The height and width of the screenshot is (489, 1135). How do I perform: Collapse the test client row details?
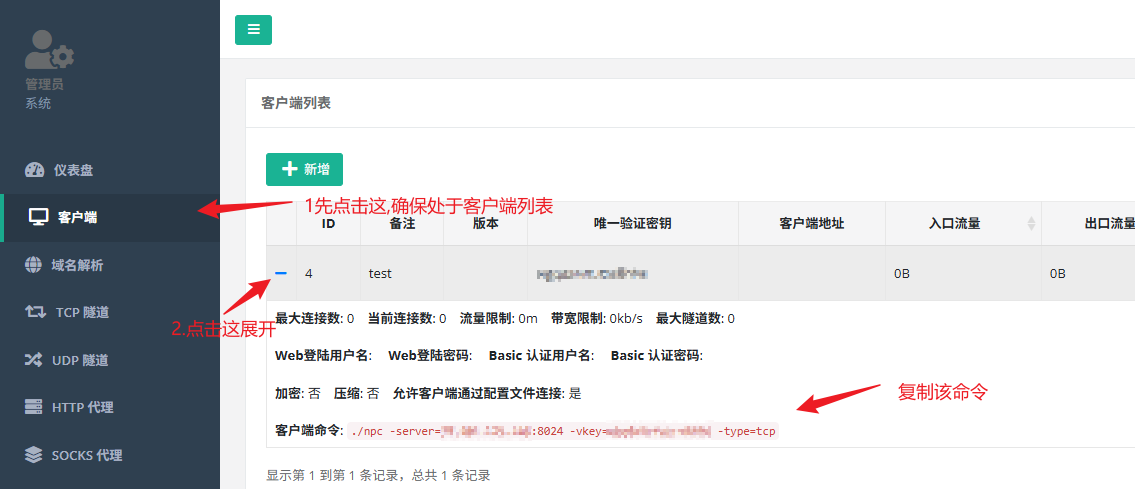click(x=282, y=273)
